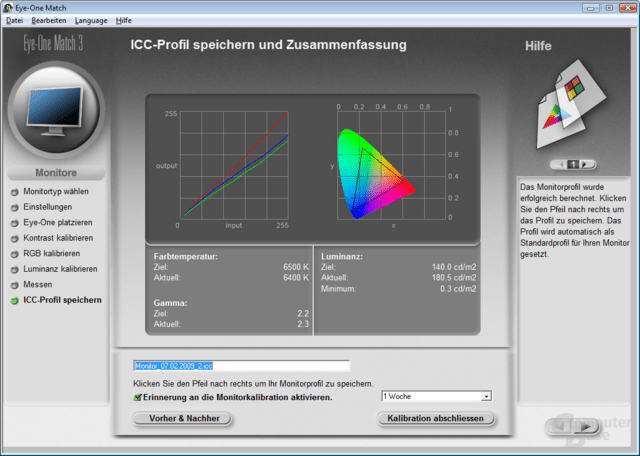Maximize the Eye-One Match window
This screenshot has height=456, width=640.
(x=609, y=8)
